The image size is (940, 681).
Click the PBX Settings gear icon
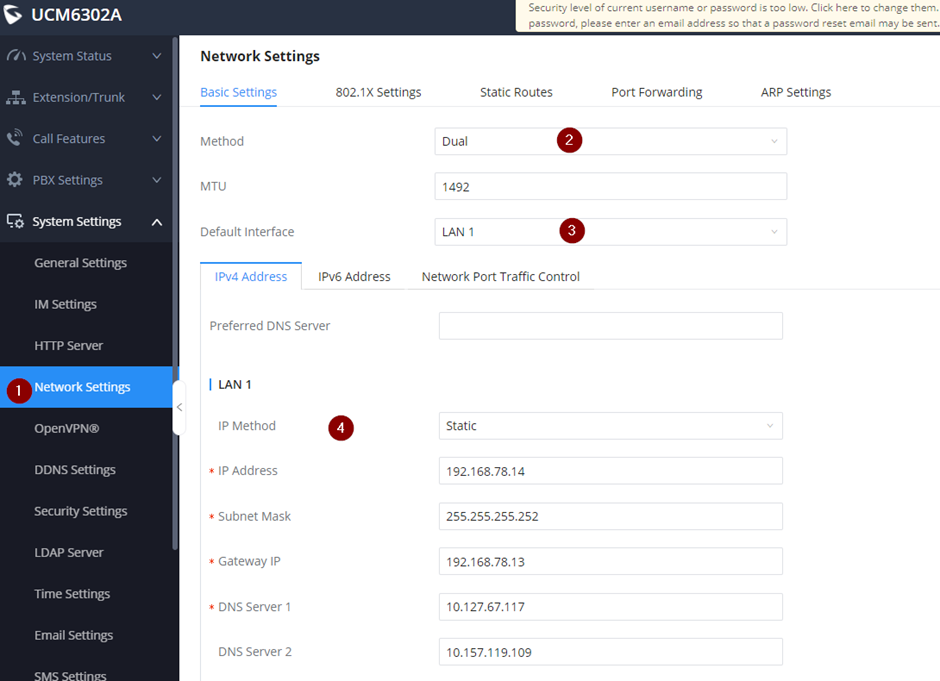[15, 180]
